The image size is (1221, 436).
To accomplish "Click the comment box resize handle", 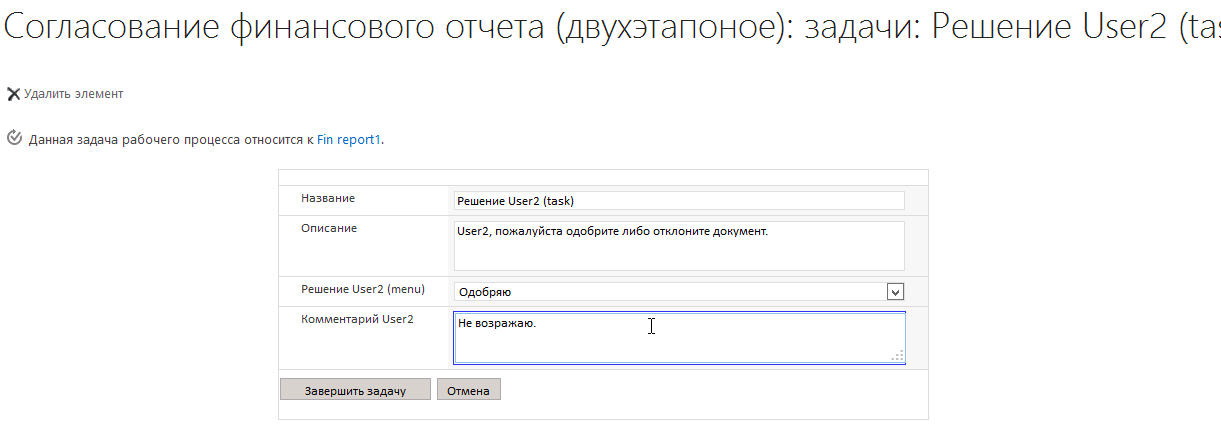I will pos(897,355).
